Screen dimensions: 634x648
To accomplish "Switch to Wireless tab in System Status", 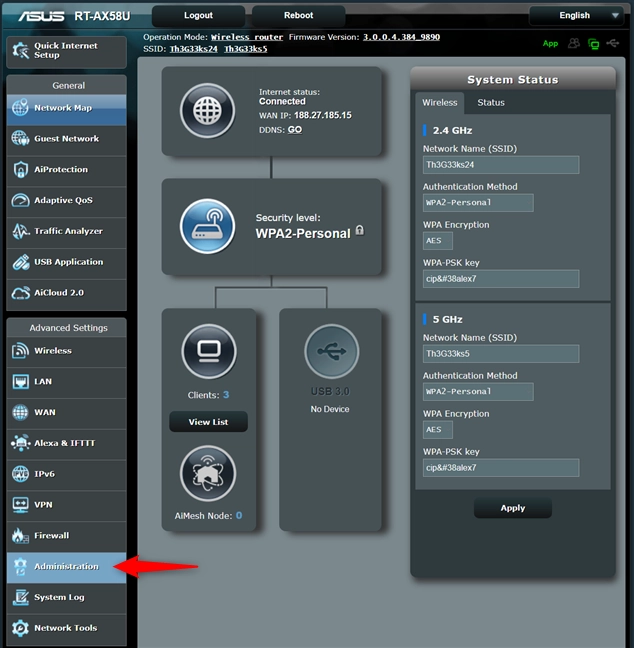I will (x=440, y=102).
